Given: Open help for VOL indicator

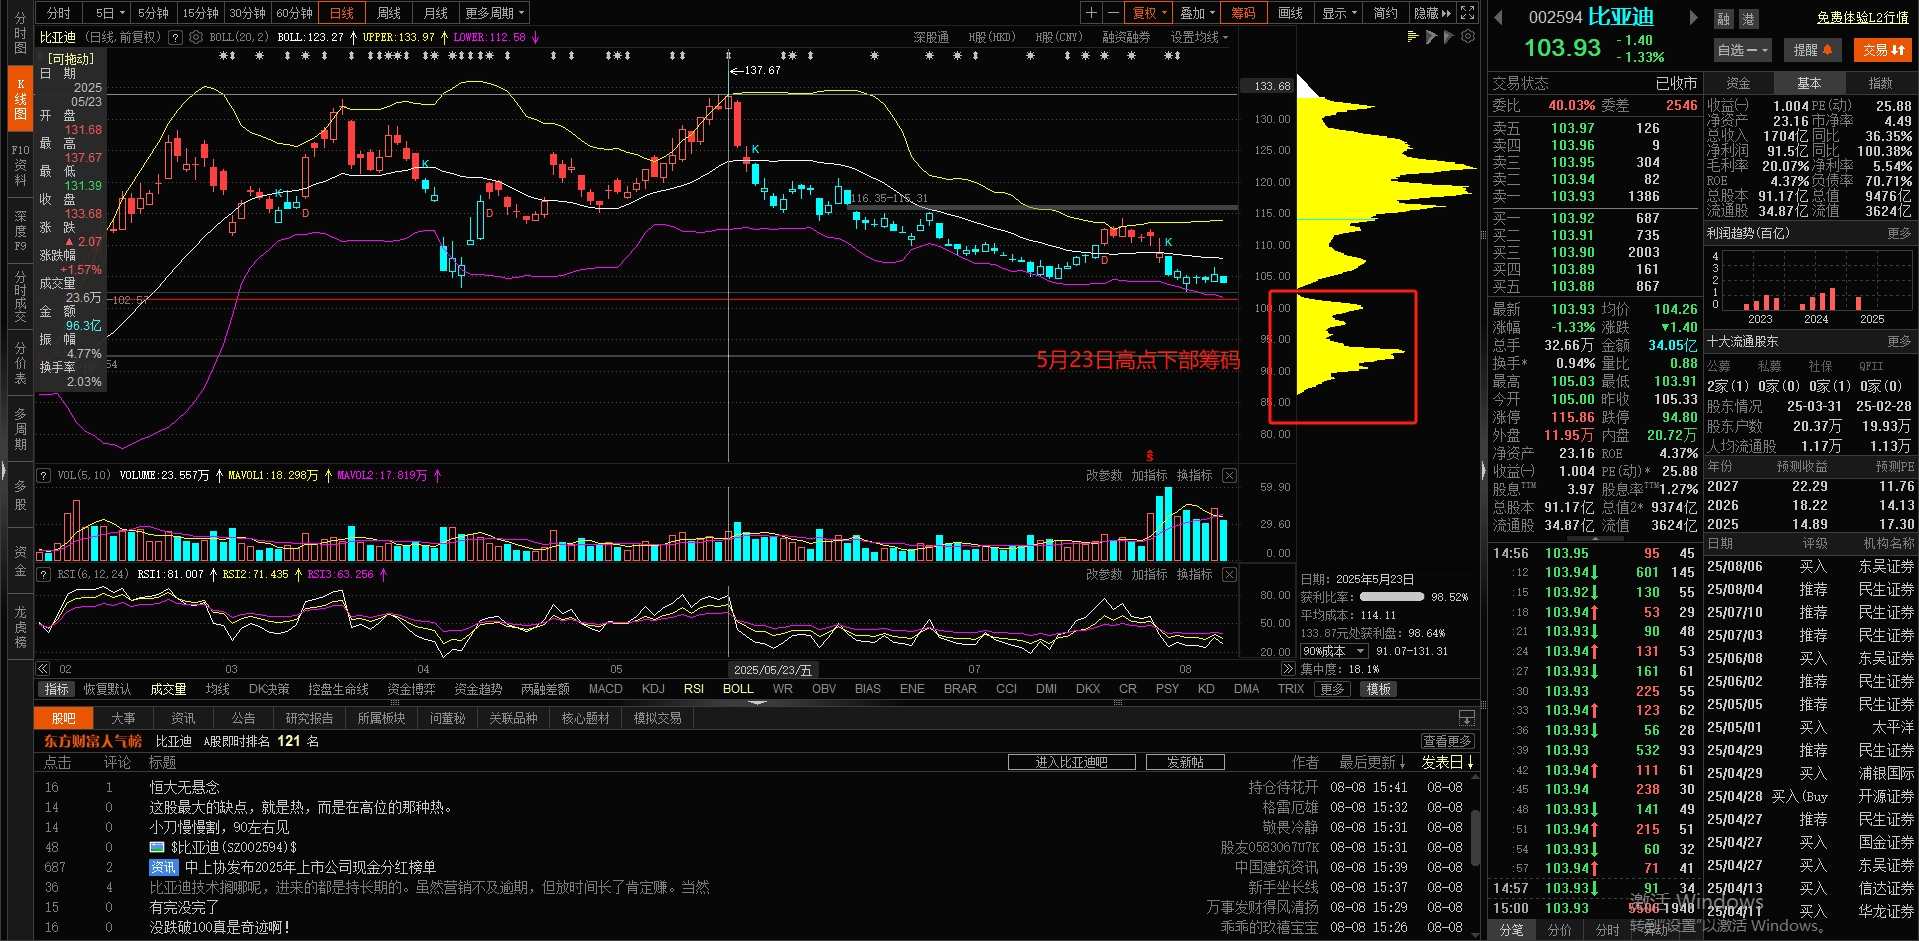Looking at the screenshot, I should [43, 475].
